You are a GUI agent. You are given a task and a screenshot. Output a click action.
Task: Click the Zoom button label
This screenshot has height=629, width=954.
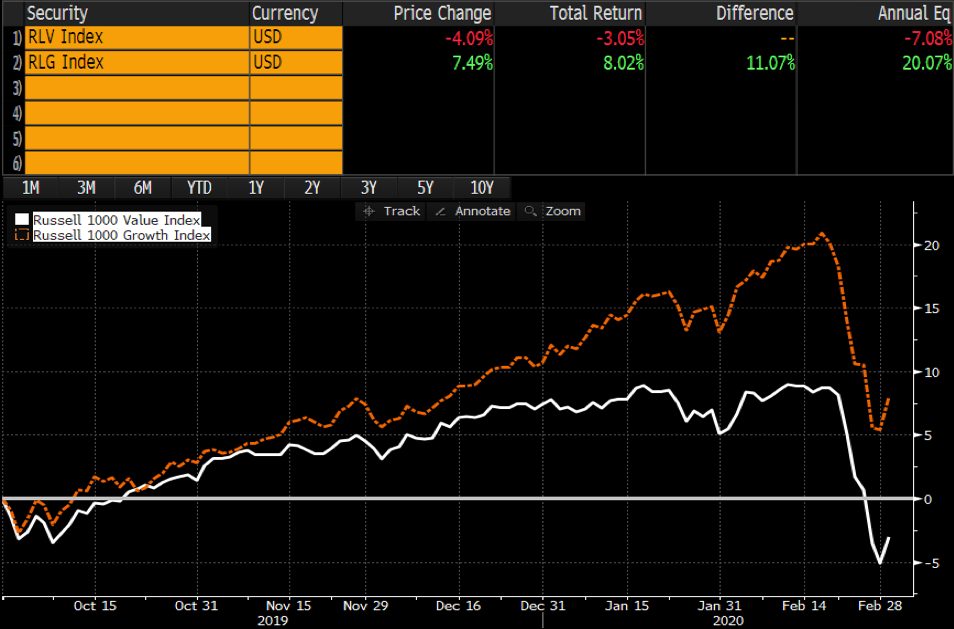pyautogui.click(x=563, y=211)
